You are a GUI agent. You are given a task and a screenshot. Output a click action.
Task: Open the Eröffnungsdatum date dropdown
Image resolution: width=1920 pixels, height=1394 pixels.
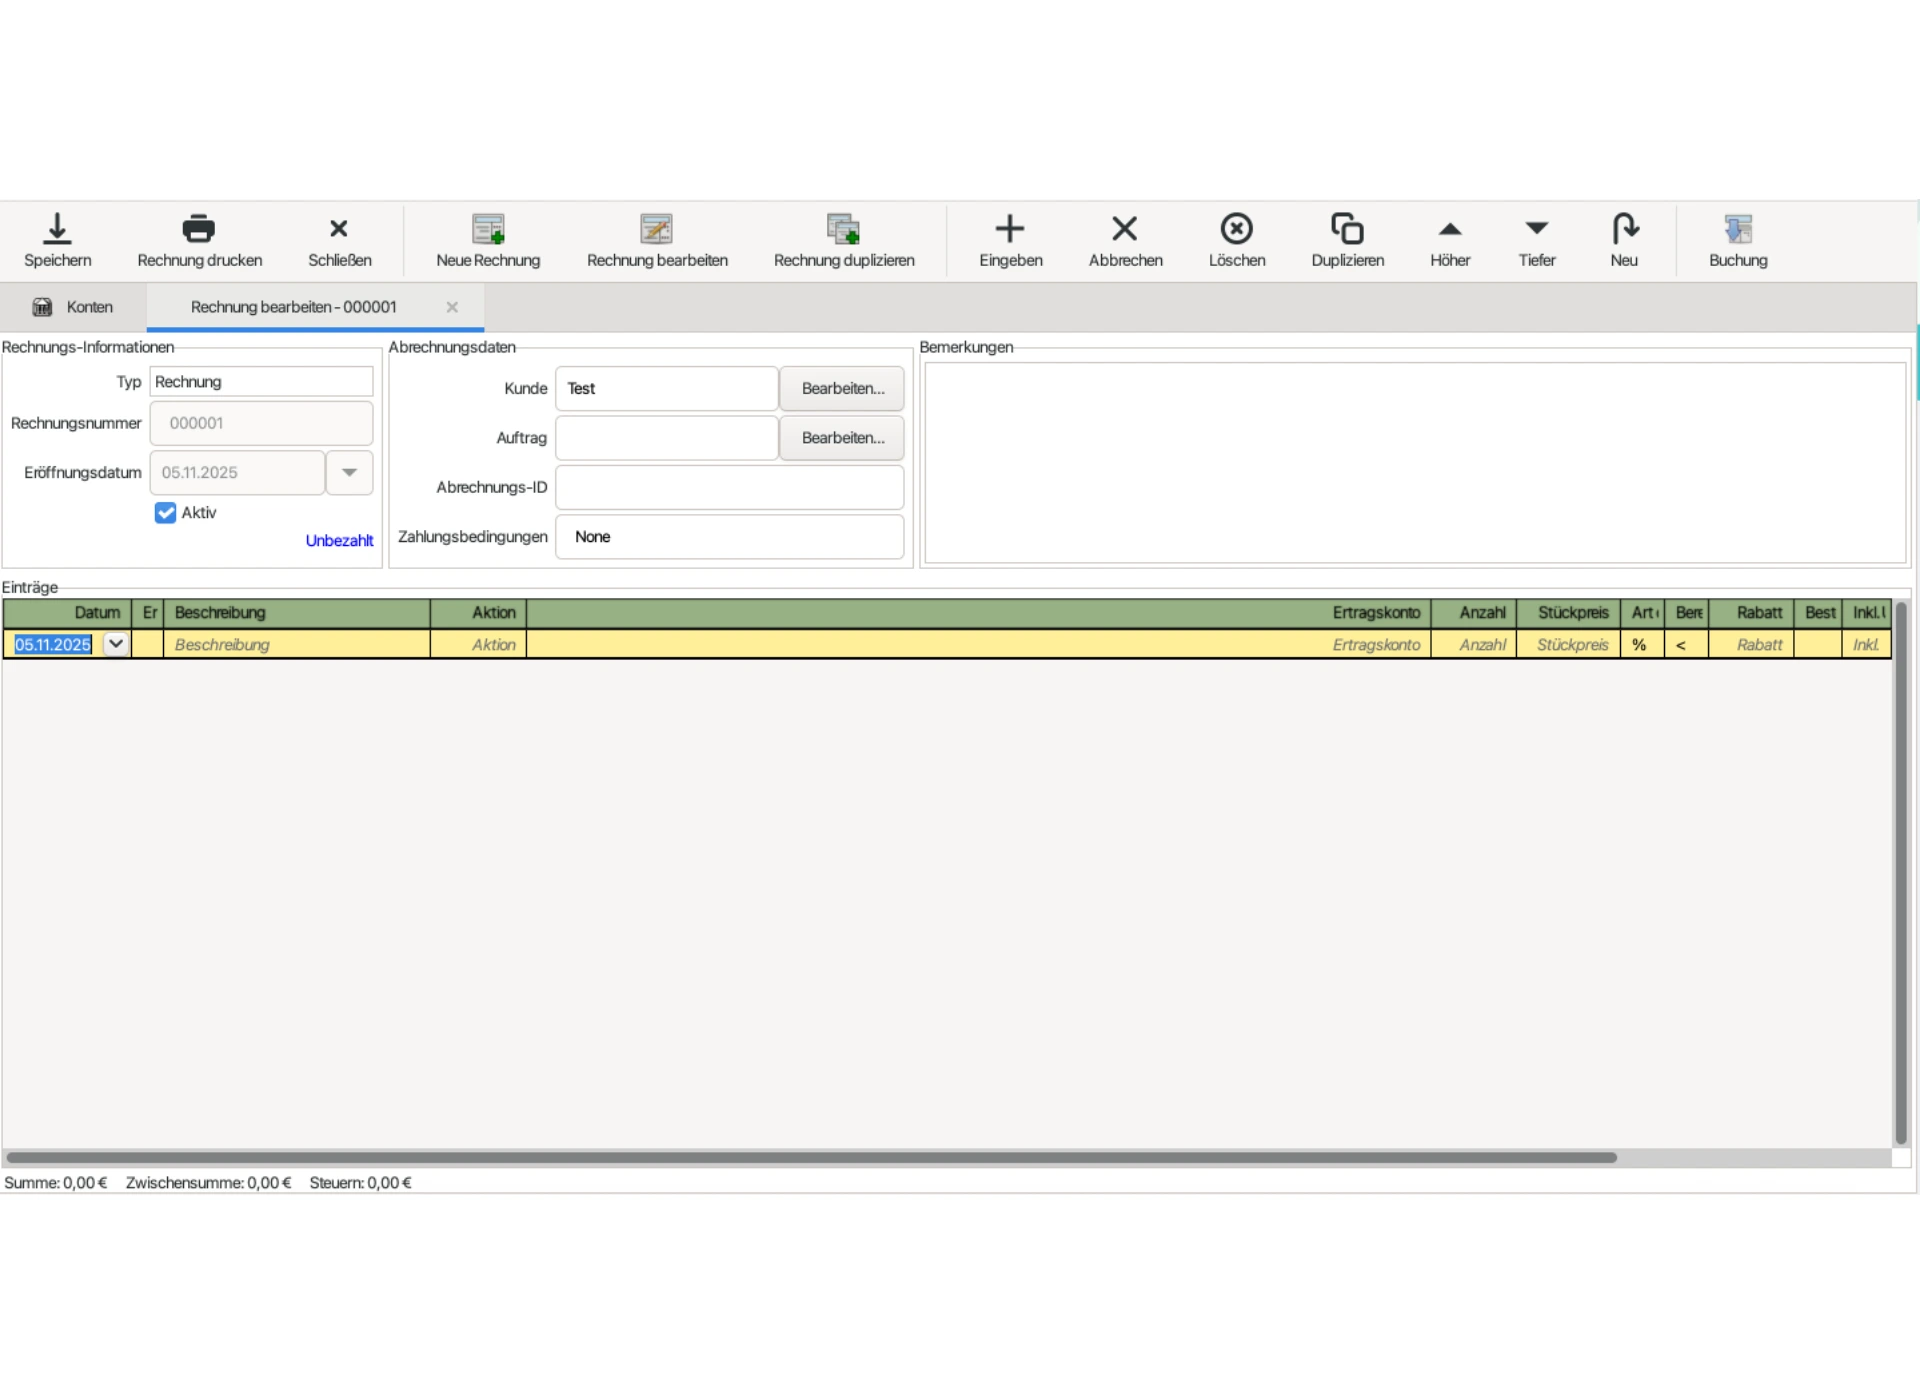[x=348, y=472]
